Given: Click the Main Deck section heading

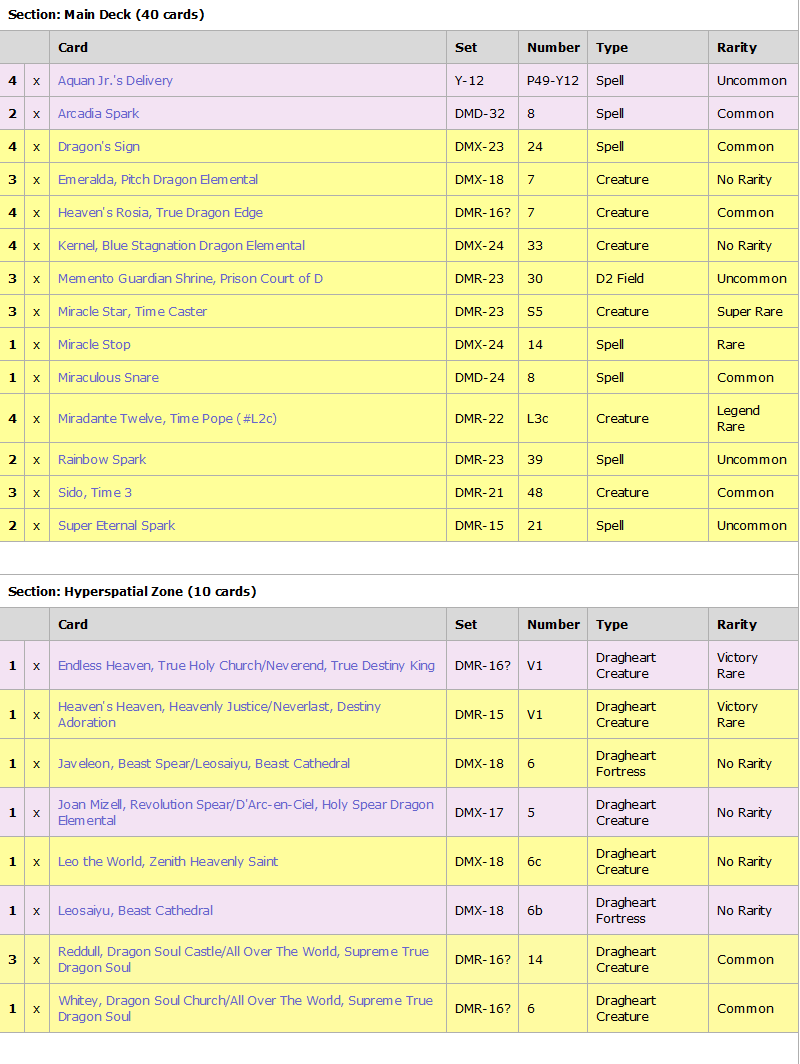Looking at the screenshot, I should (106, 14).
